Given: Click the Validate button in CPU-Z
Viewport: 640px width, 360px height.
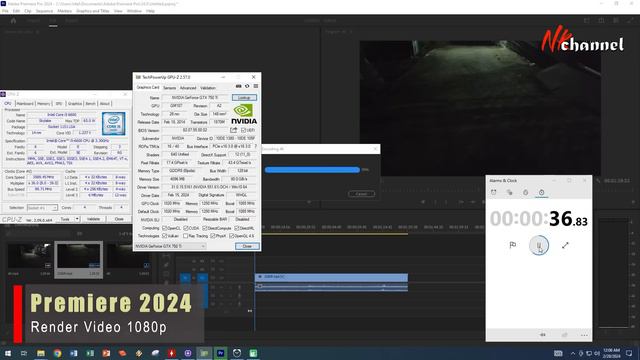Looking at the screenshot, I should coord(93,219).
